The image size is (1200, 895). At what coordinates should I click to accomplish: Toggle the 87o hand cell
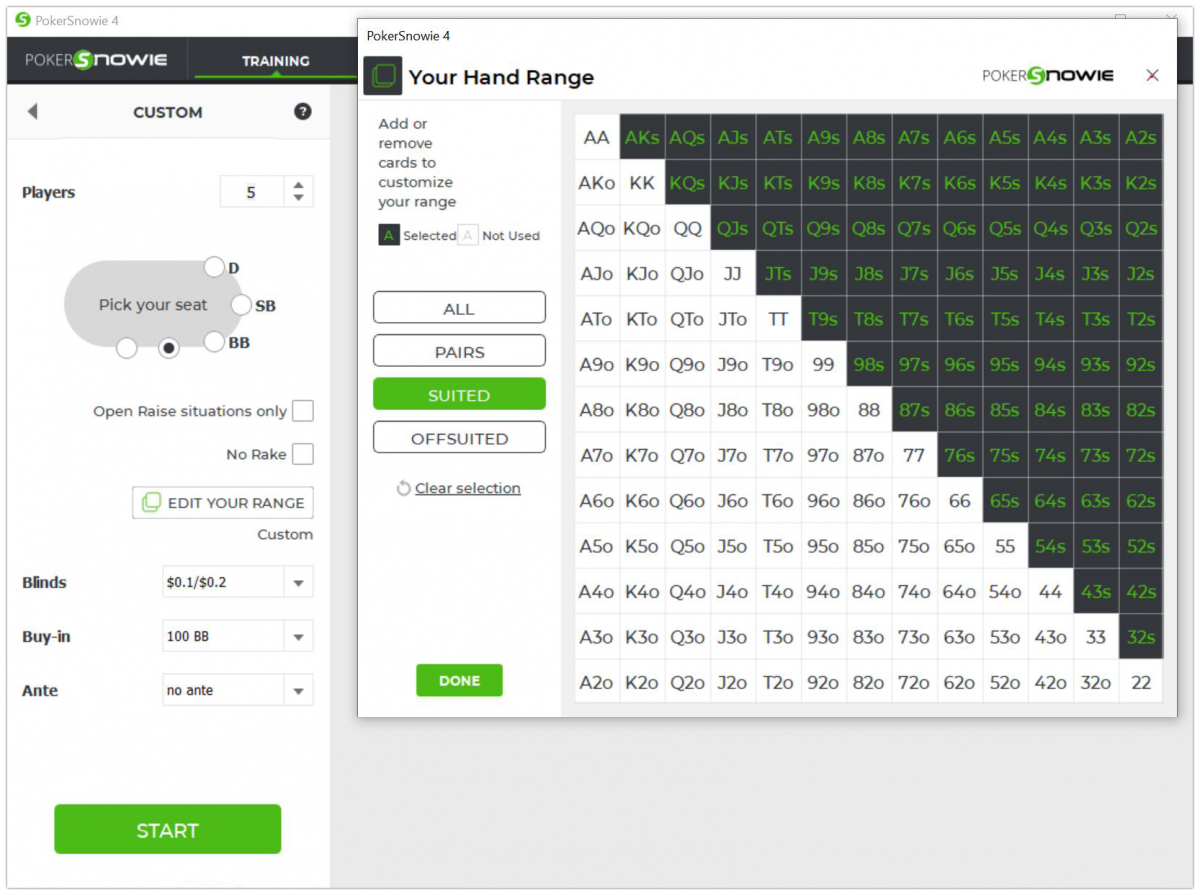(x=869, y=455)
